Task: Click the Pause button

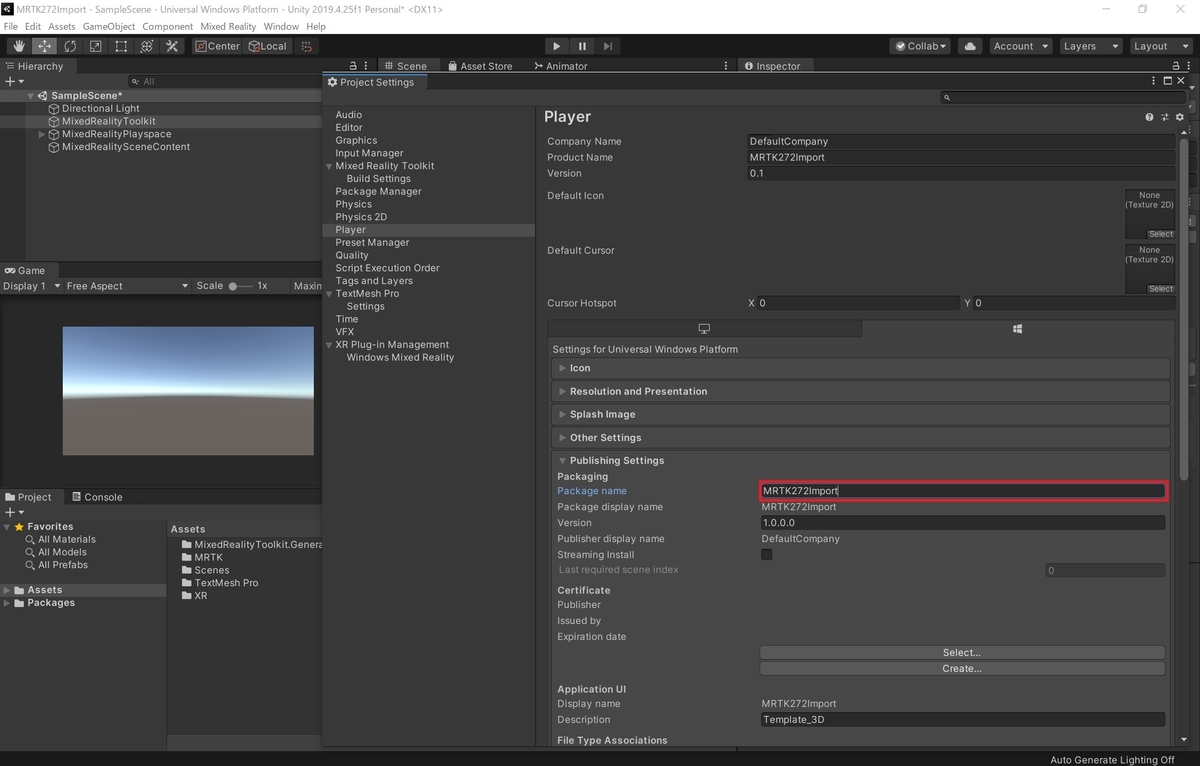Action: (x=582, y=46)
